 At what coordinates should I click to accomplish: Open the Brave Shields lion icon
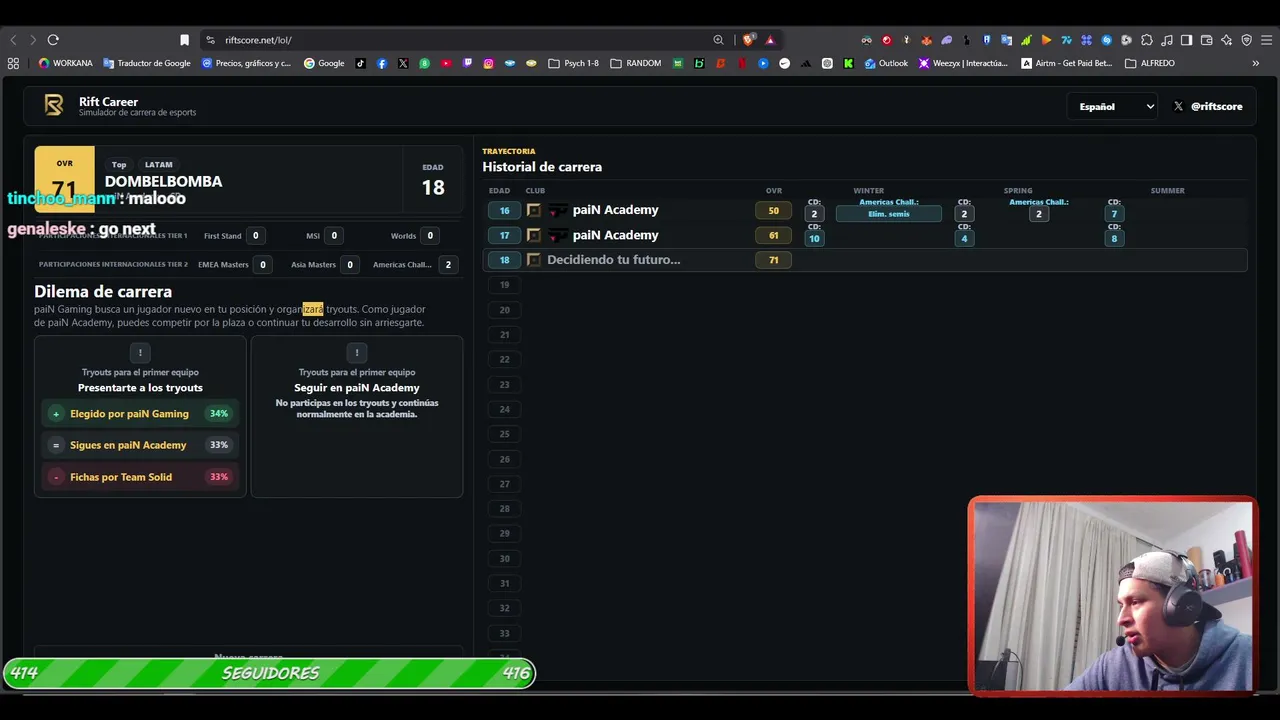tap(748, 40)
